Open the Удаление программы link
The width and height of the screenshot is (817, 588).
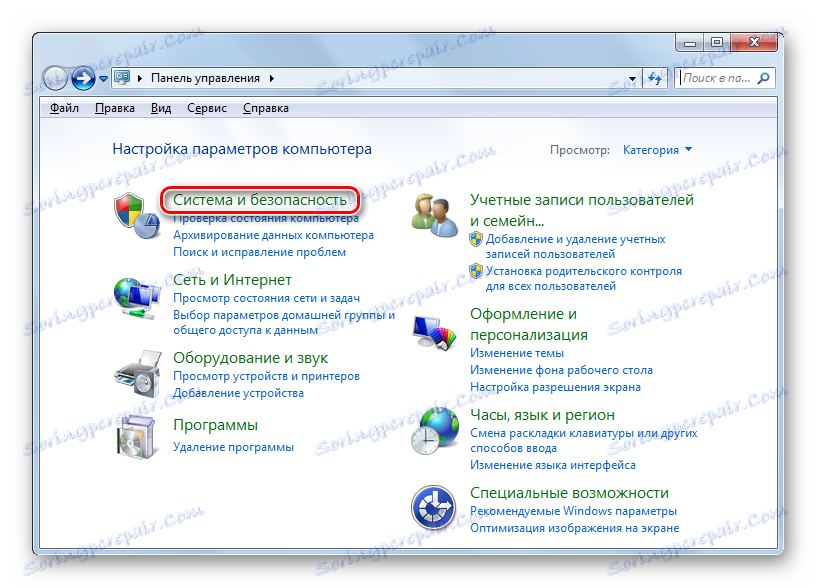click(233, 447)
